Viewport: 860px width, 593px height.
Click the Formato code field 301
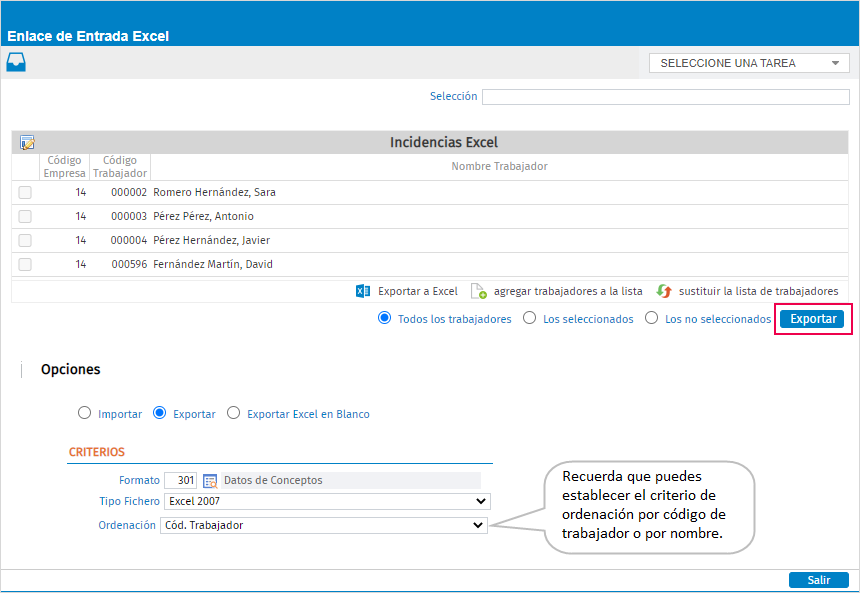pos(180,481)
